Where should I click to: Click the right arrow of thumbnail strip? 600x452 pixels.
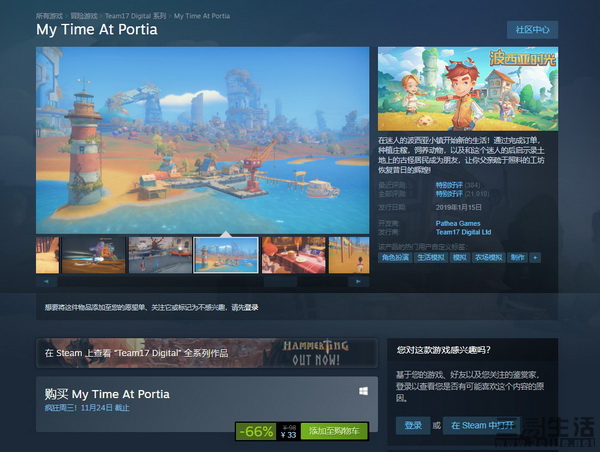pyautogui.click(x=359, y=282)
